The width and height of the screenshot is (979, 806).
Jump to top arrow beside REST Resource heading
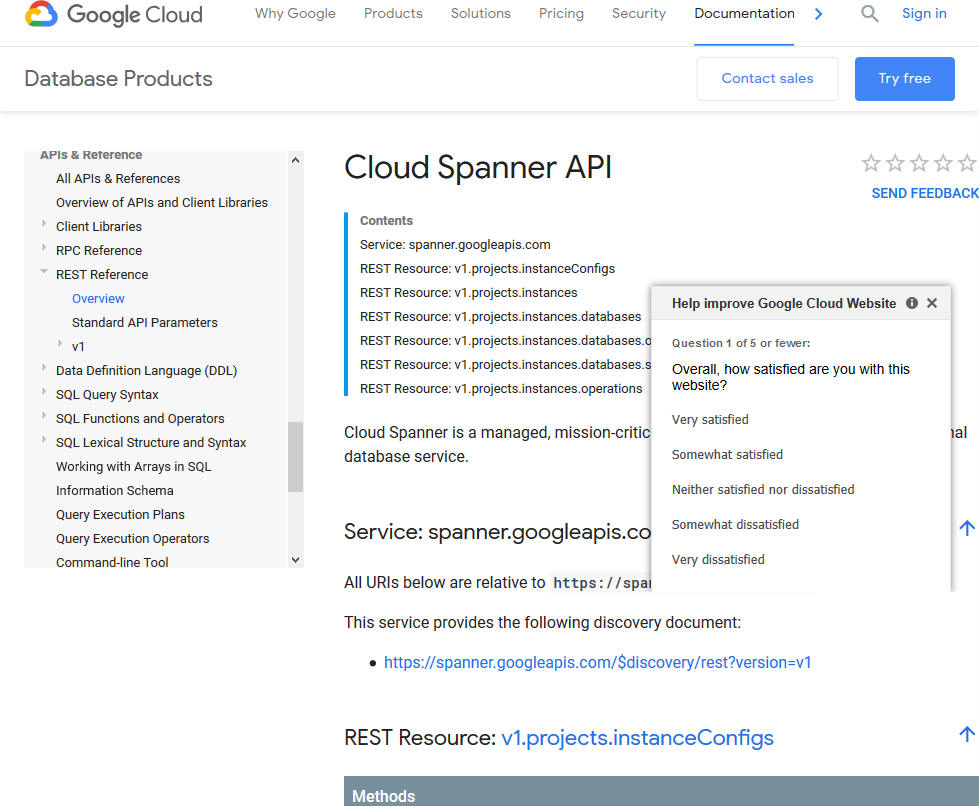coord(967,734)
